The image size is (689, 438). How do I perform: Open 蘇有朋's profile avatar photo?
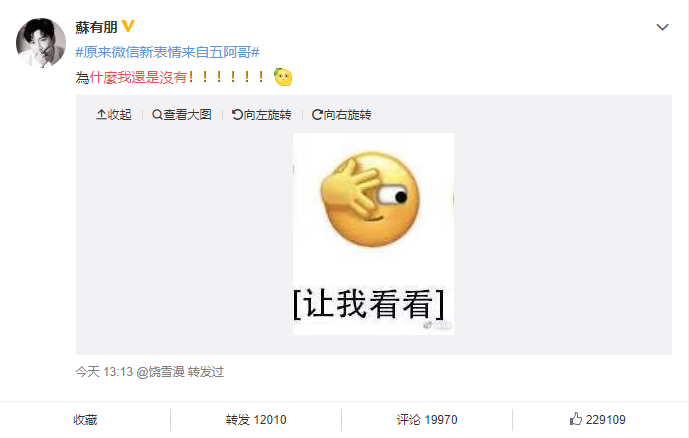point(41,43)
